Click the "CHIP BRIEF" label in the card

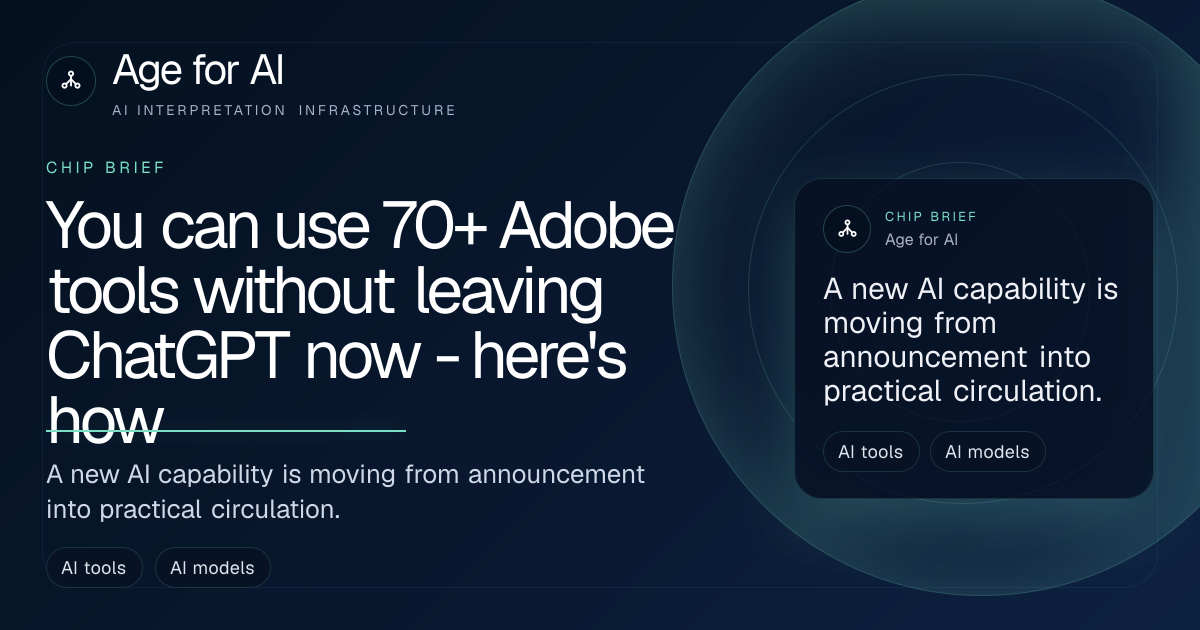(931, 216)
